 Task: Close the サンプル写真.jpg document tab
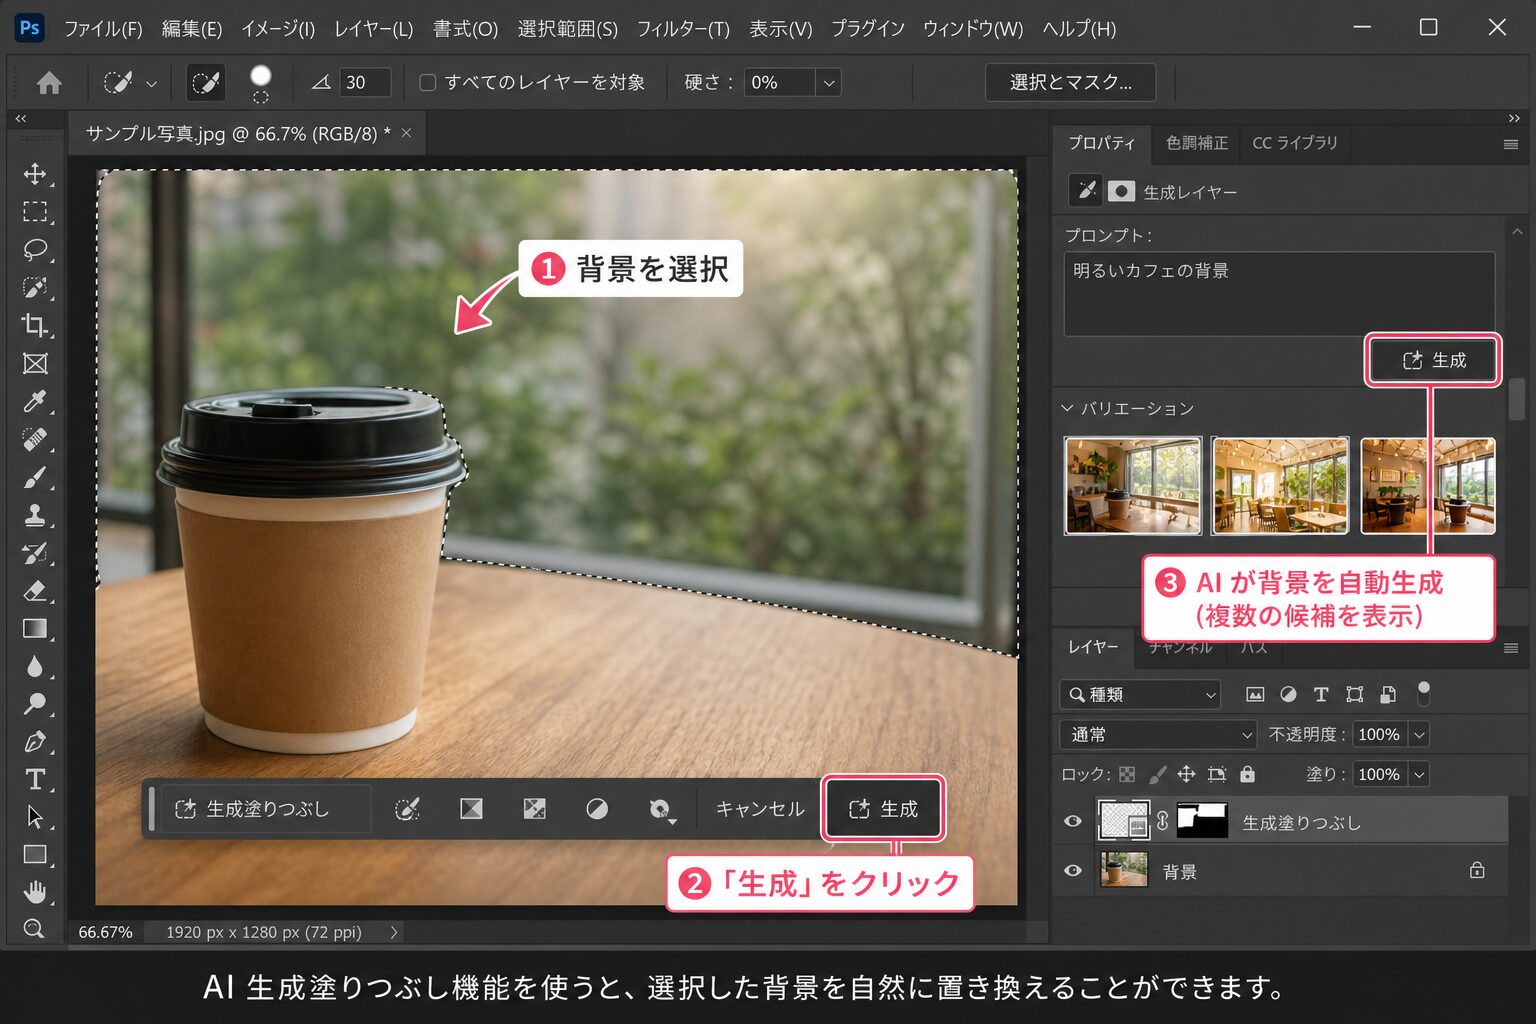pos(406,133)
